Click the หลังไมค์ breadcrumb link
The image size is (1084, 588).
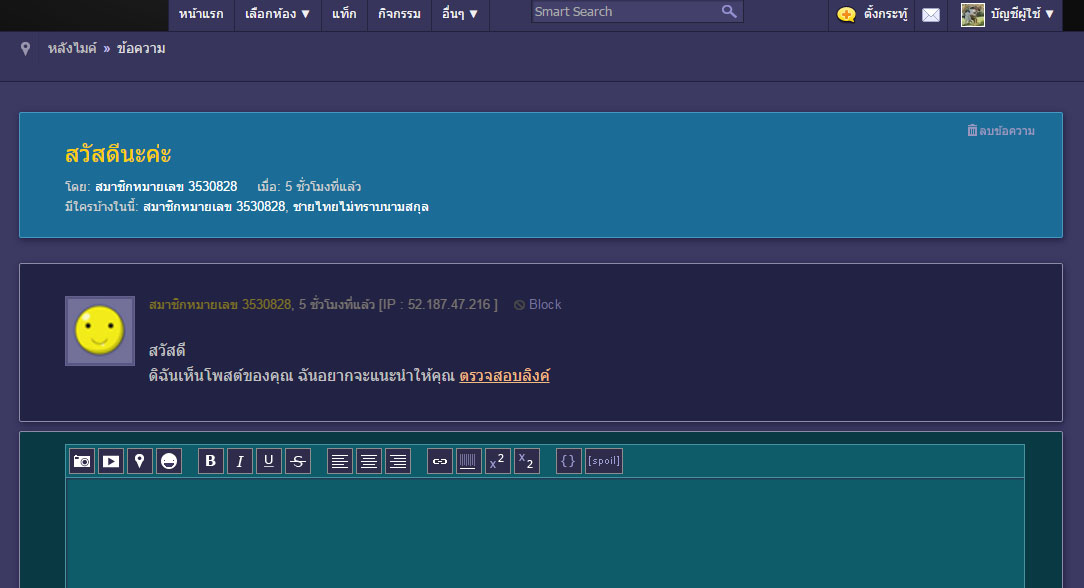(72, 48)
